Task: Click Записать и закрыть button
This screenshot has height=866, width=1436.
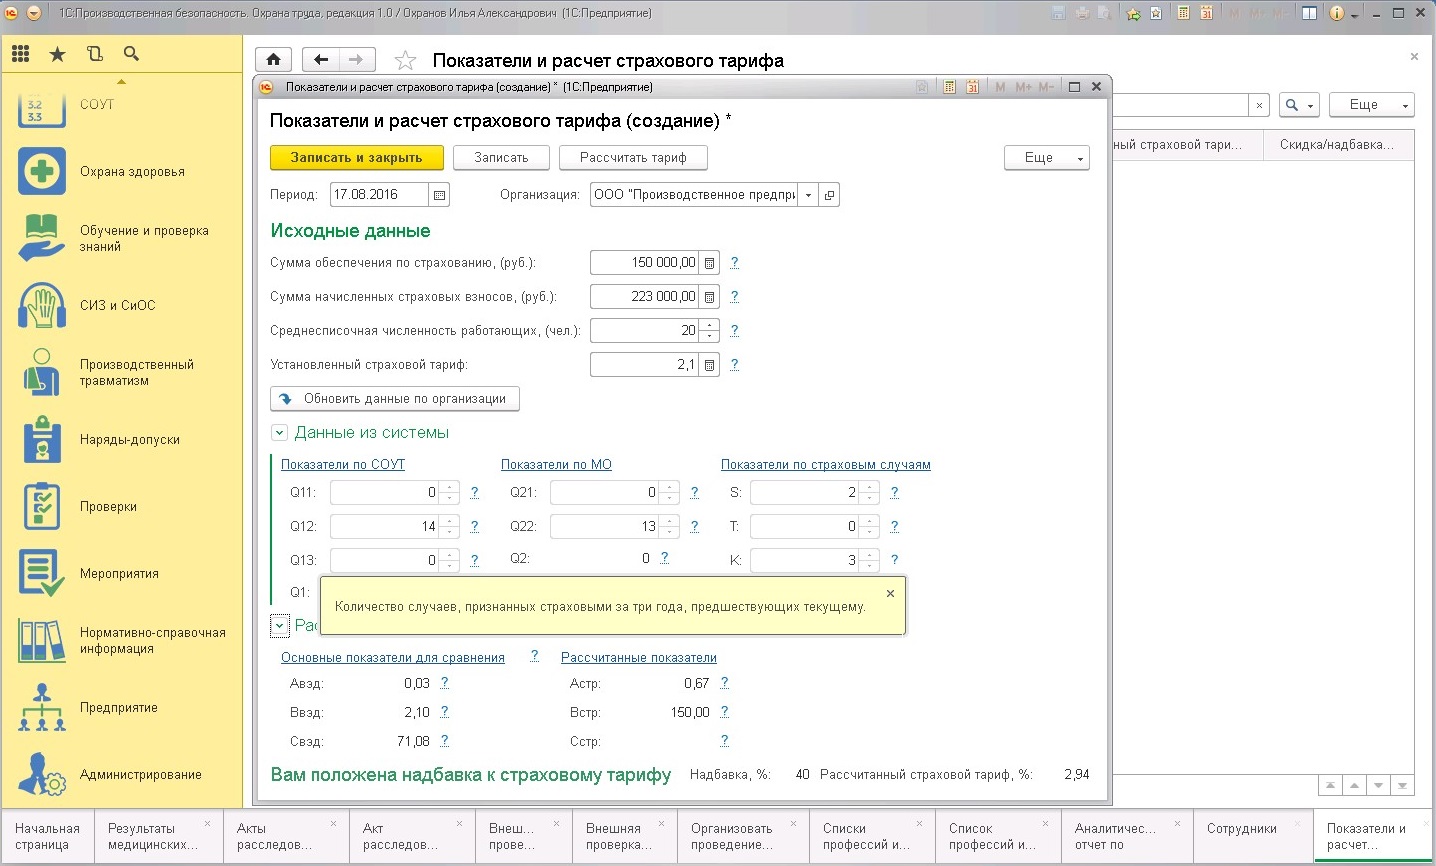Action: click(x=356, y=158)
